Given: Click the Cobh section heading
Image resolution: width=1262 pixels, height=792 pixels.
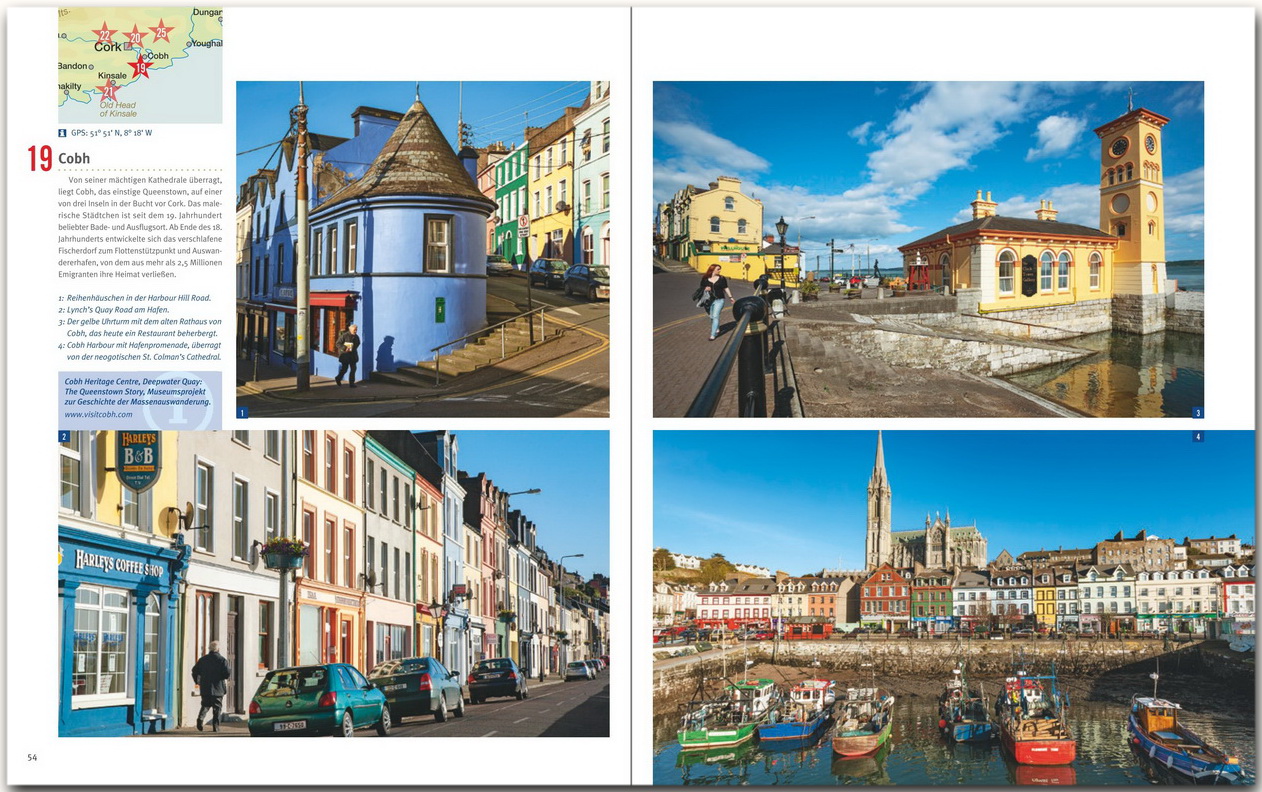Looking at the screenshot, I should pyautogui.click(x=74, y=158).
